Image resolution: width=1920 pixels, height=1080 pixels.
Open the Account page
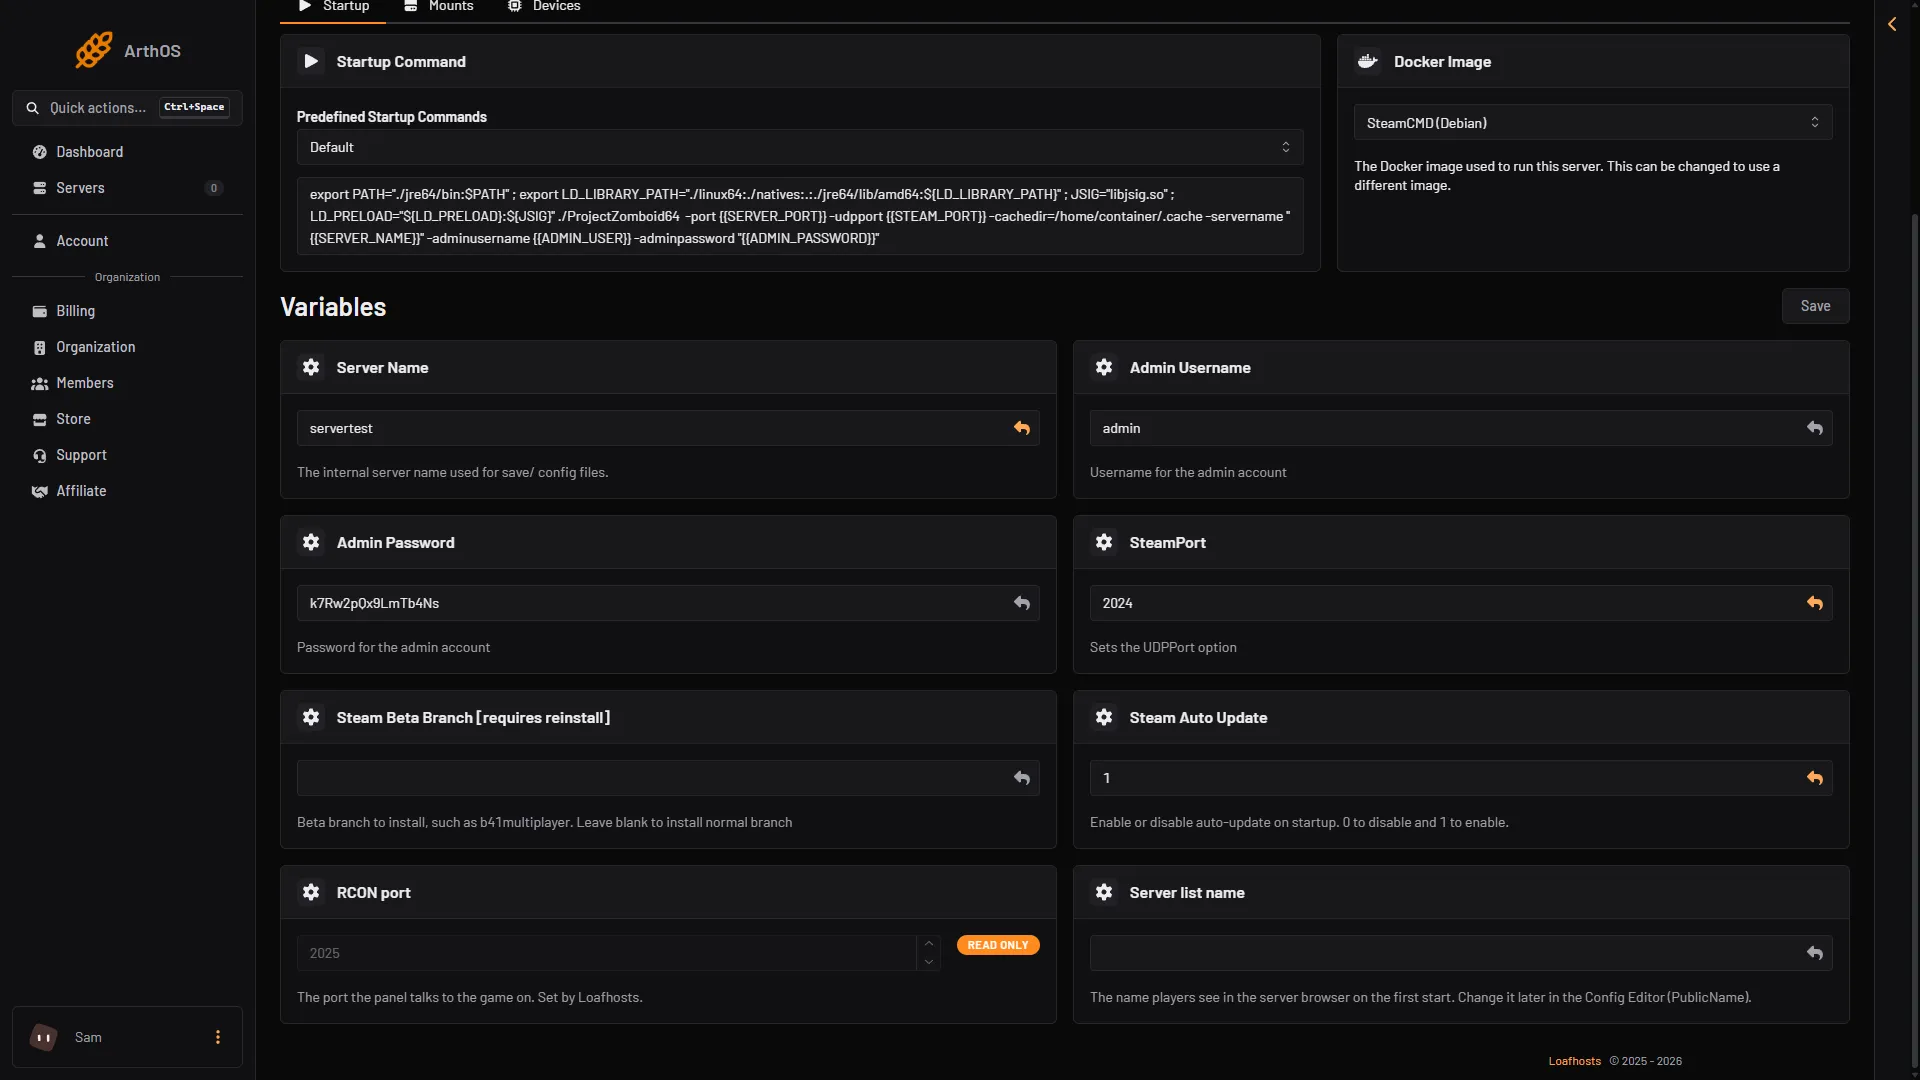(127, 241)
